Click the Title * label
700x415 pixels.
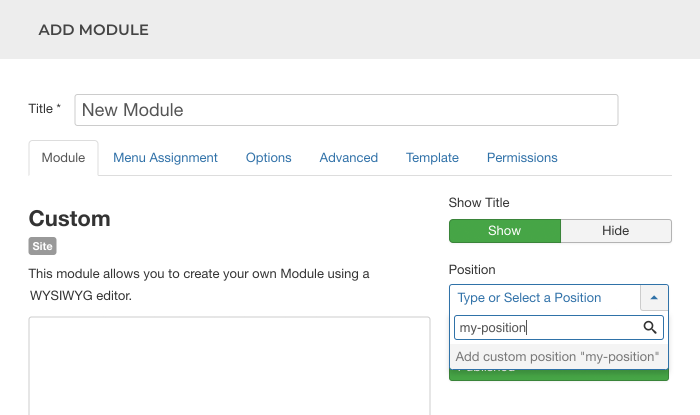(x=45, y=109)
